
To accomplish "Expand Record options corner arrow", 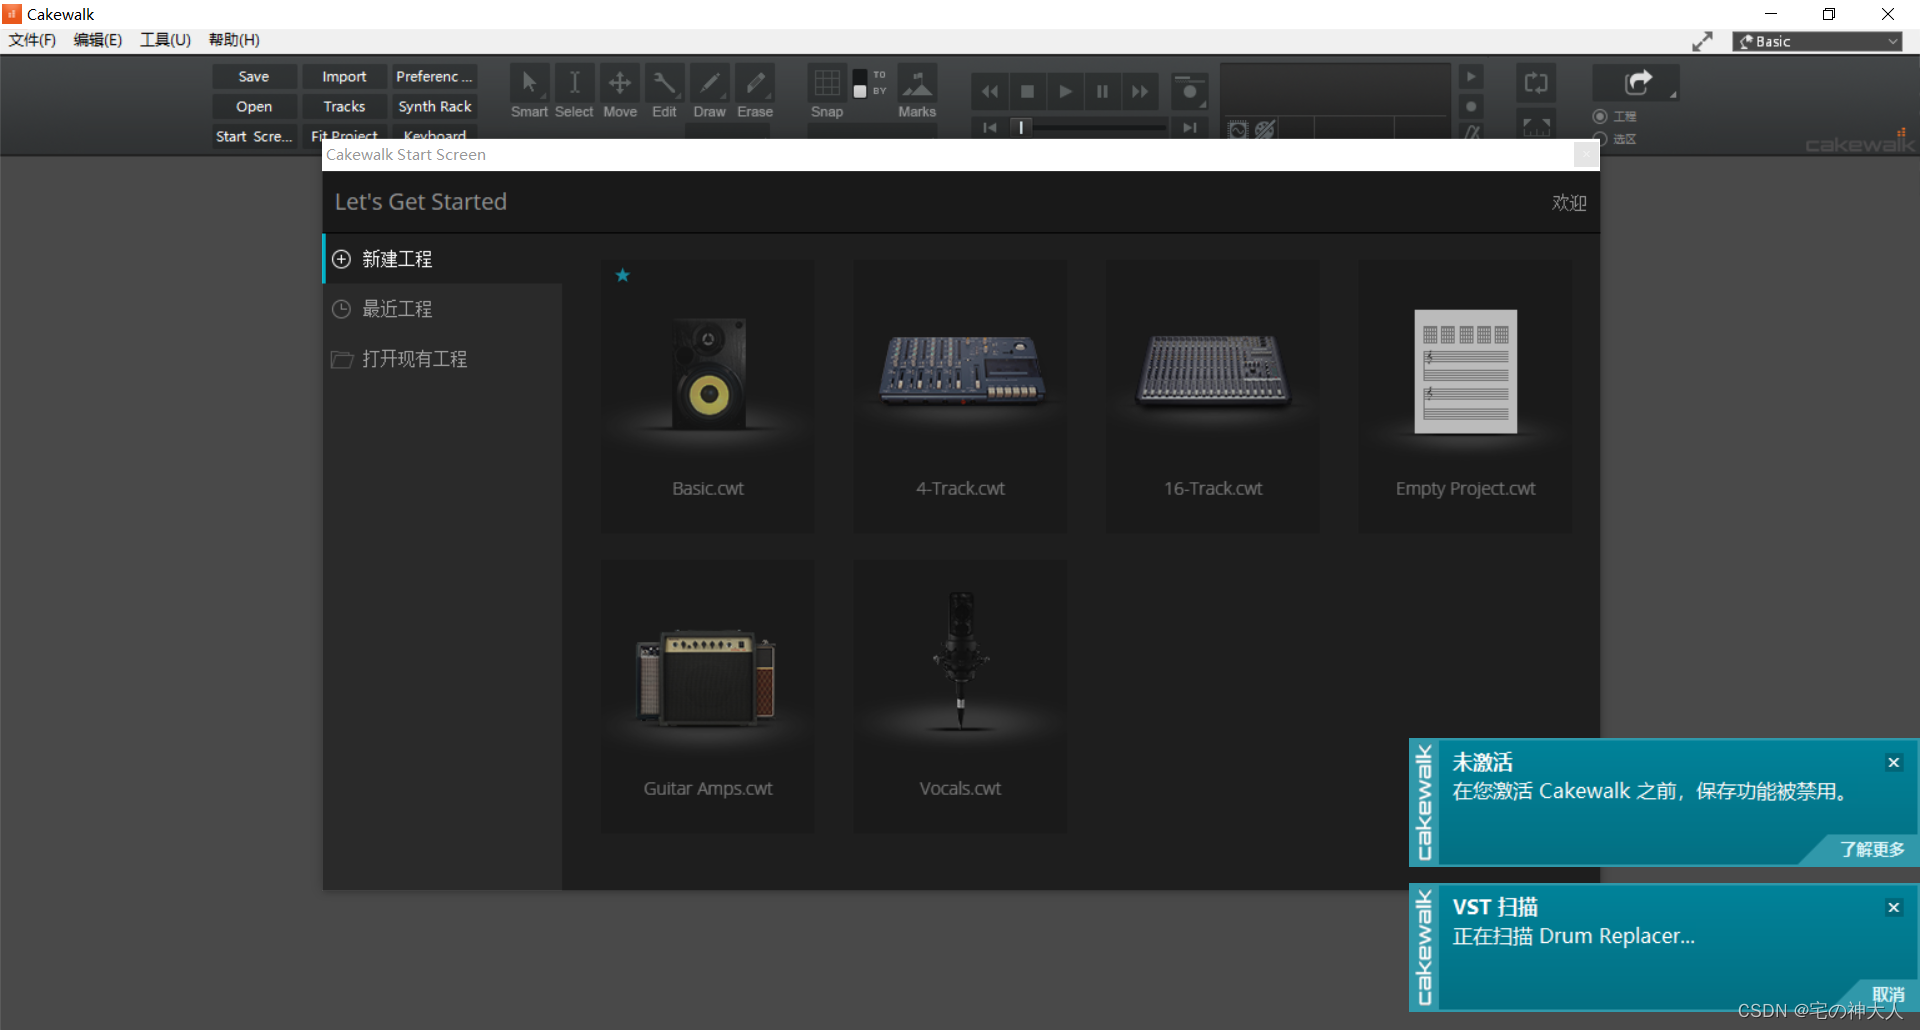I will point(1203,104).
